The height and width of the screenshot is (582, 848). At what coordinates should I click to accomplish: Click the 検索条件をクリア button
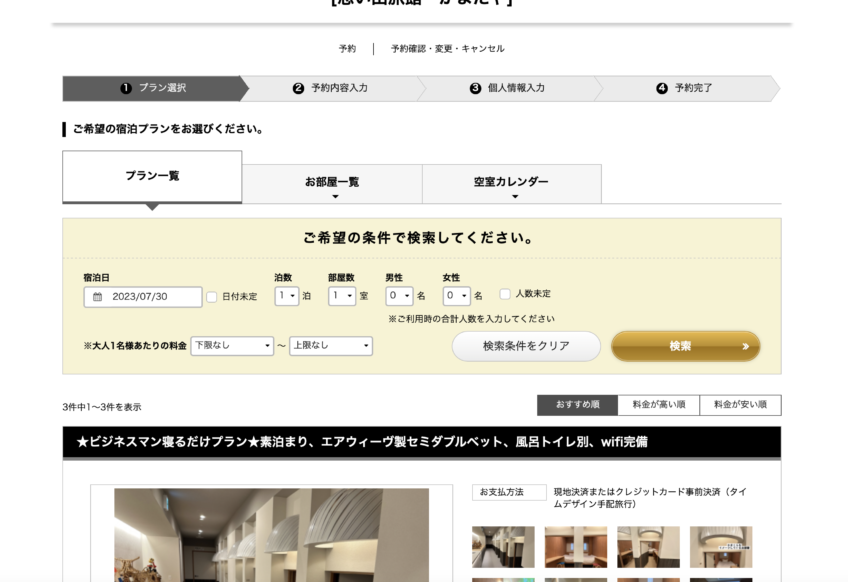(x=526, y=346)
